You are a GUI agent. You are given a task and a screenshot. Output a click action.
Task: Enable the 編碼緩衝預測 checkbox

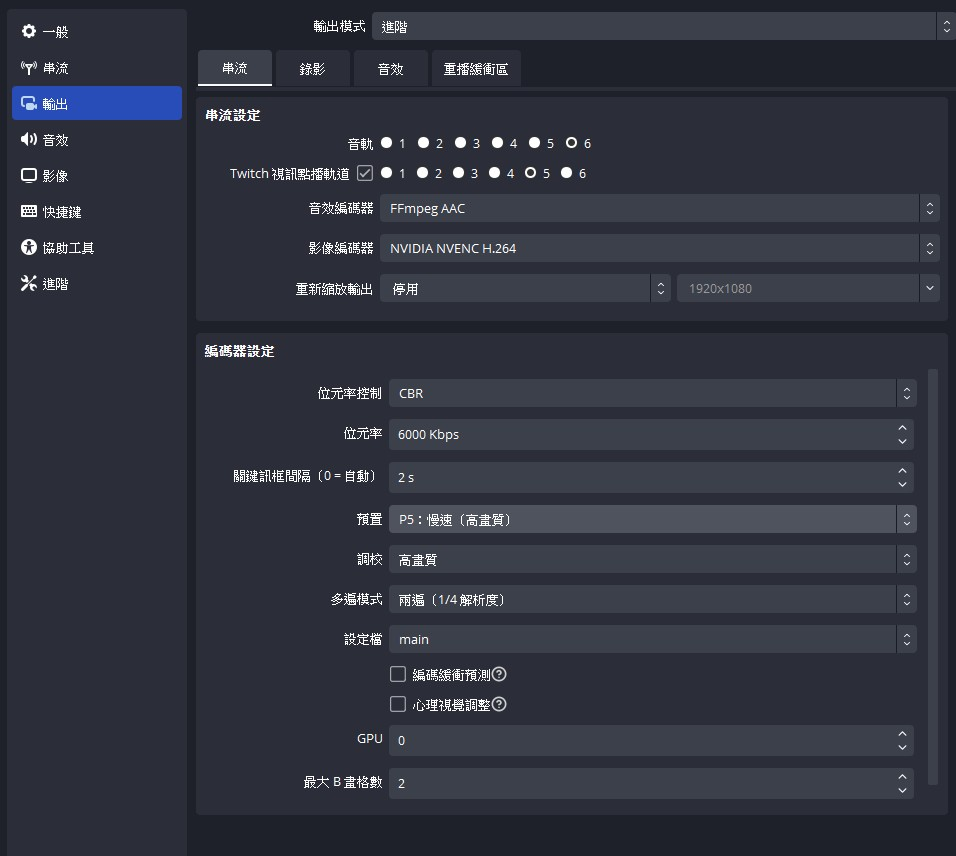(x=398, y=674)
